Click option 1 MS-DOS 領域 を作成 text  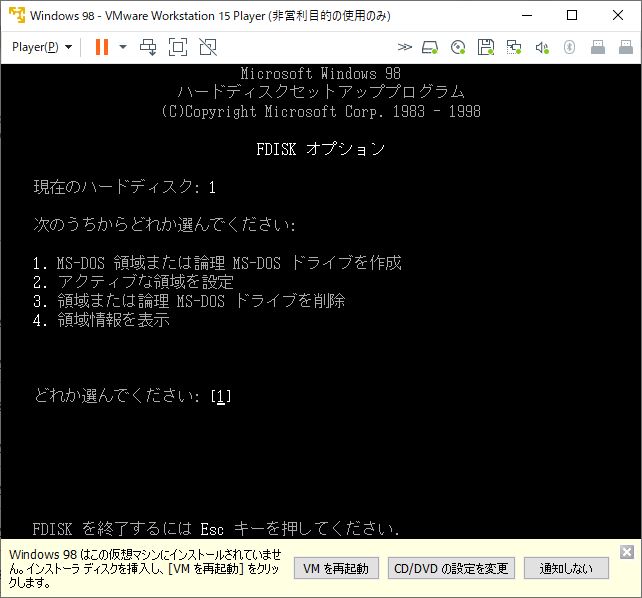[x=217, y=263]
